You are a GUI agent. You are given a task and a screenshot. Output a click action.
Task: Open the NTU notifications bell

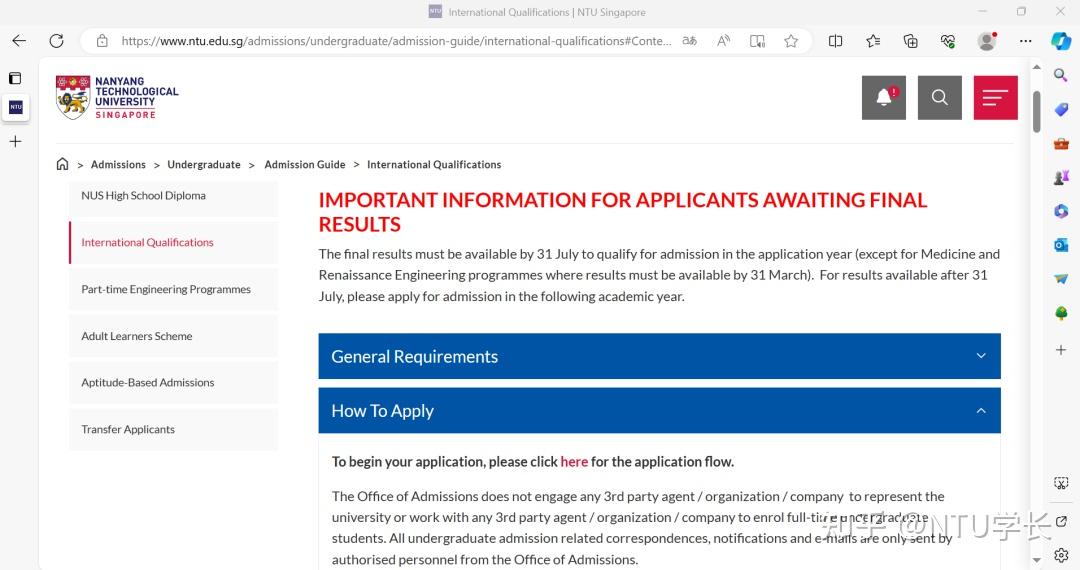[884, 97]
